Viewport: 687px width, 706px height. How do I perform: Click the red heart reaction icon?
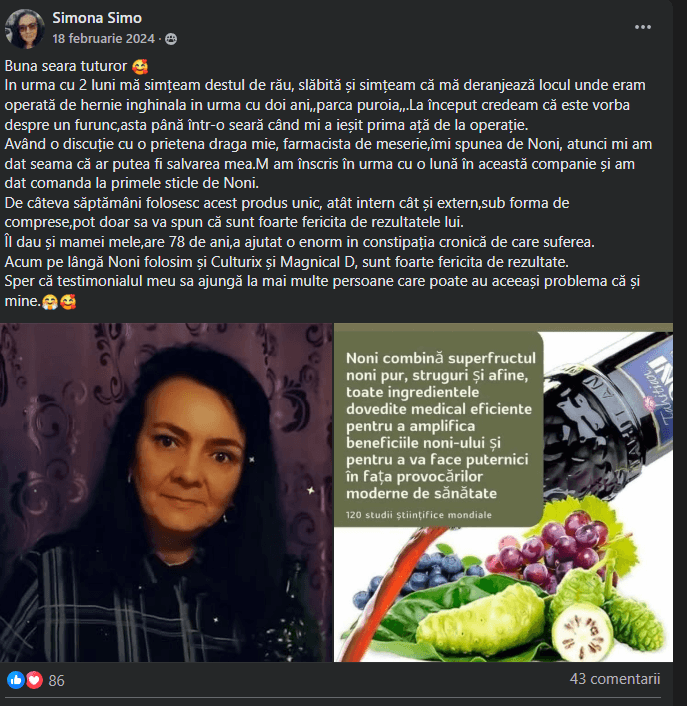(34, 680)
